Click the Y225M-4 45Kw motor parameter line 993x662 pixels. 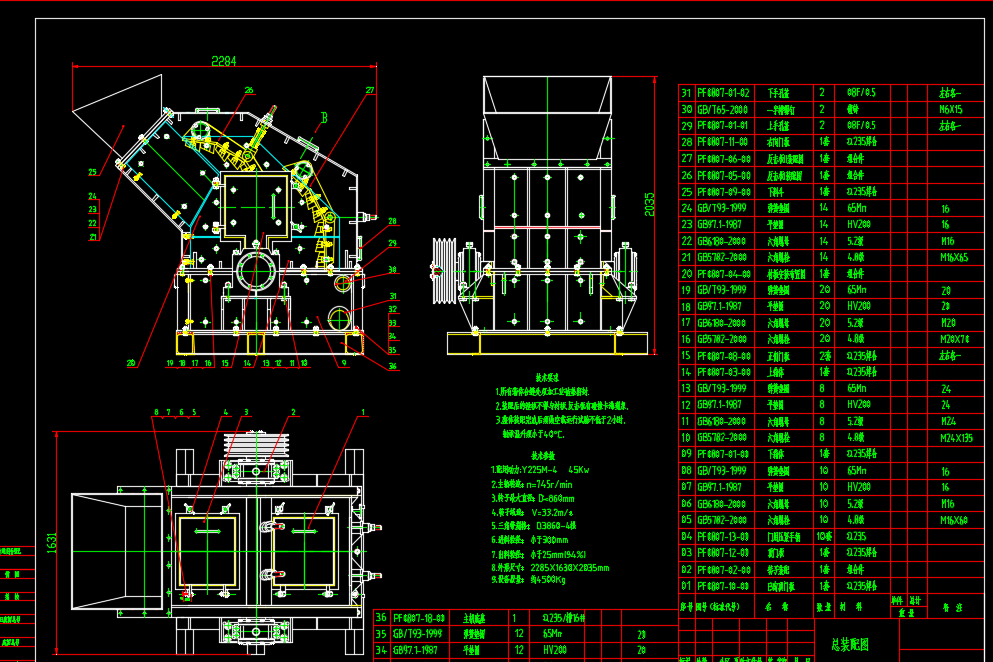tap(542, 468)
